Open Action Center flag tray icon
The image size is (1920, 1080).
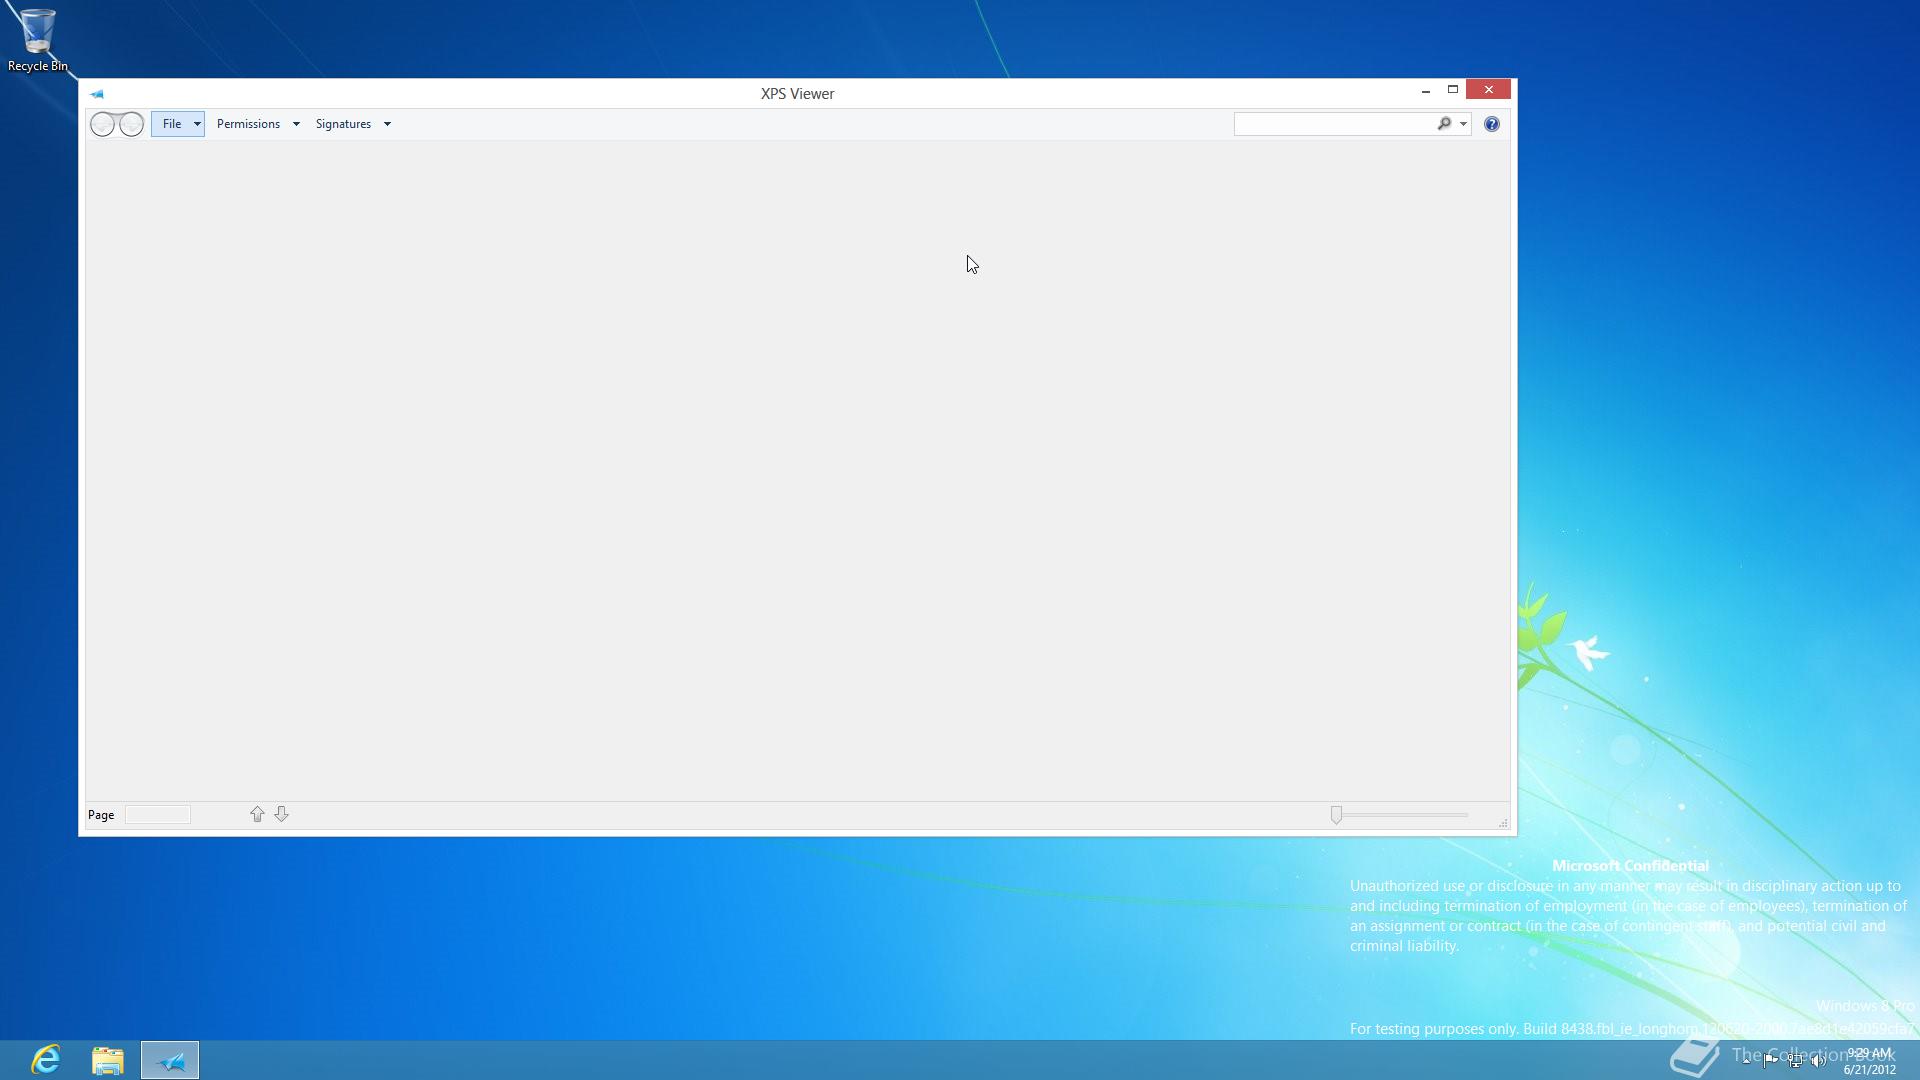(1770, 1060)
